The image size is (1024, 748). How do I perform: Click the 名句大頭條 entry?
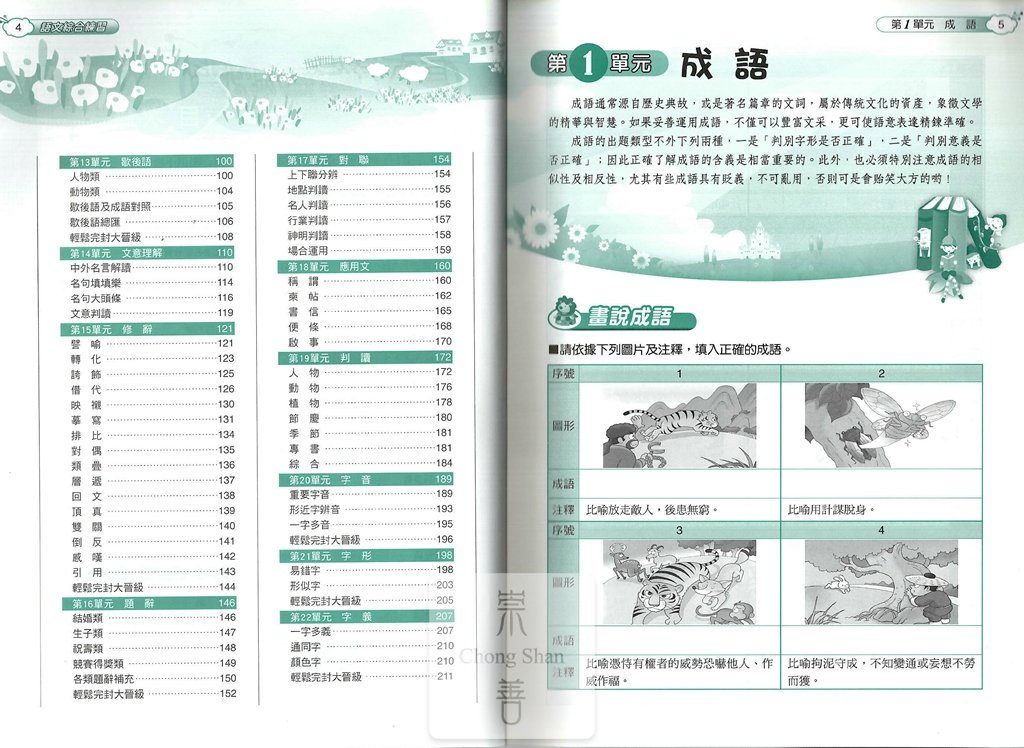[151, 298]
